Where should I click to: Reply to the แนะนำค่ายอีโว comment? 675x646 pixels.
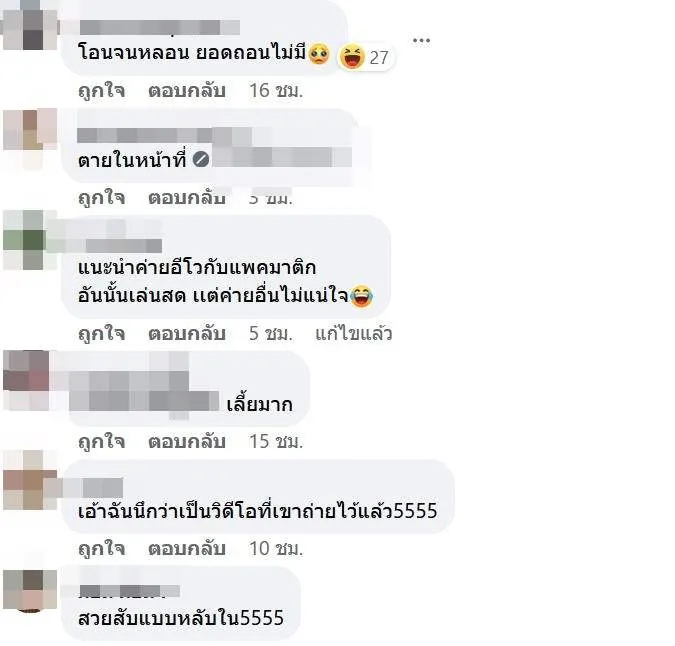[187, 334]
